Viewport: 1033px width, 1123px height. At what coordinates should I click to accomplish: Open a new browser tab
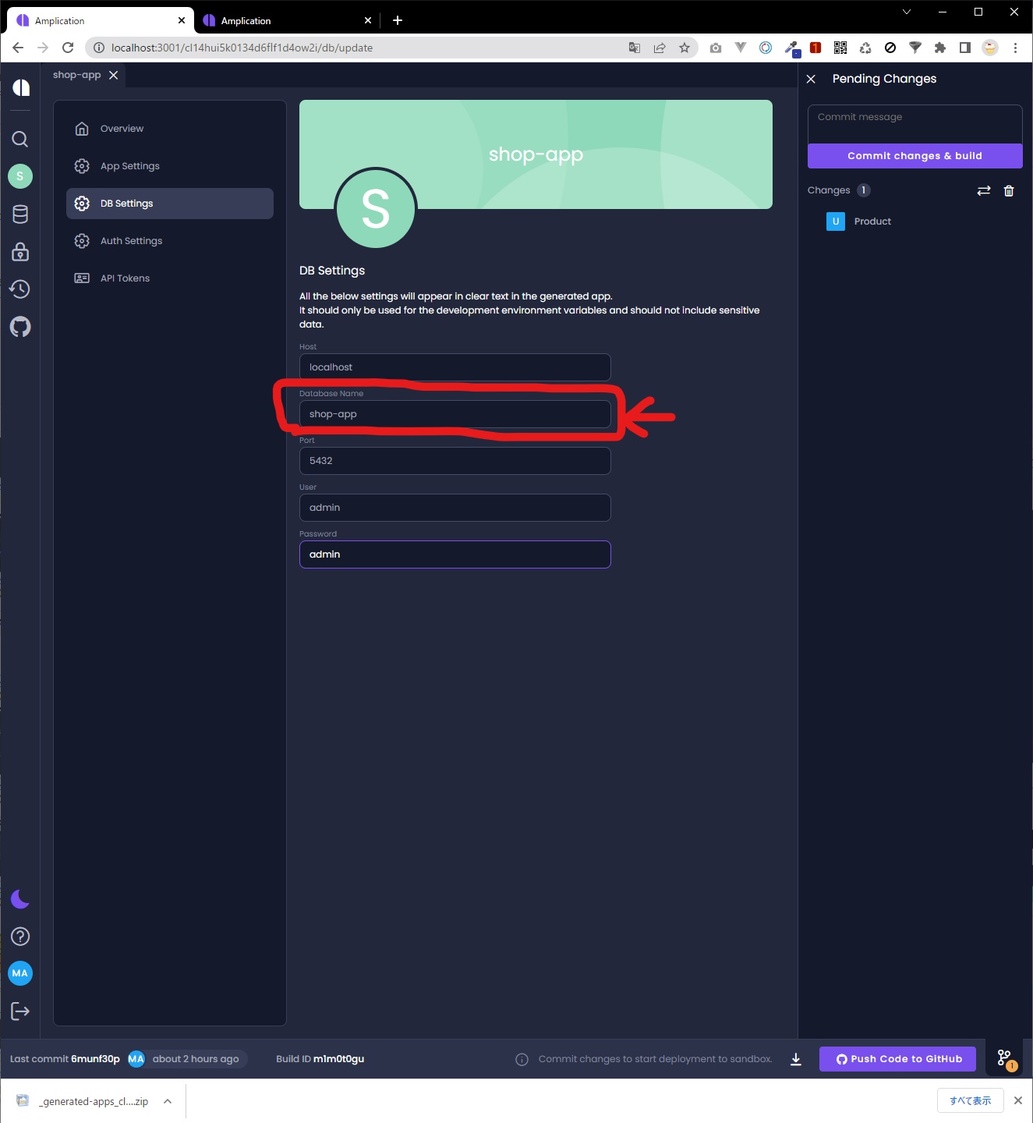click(x=398, y=21)
